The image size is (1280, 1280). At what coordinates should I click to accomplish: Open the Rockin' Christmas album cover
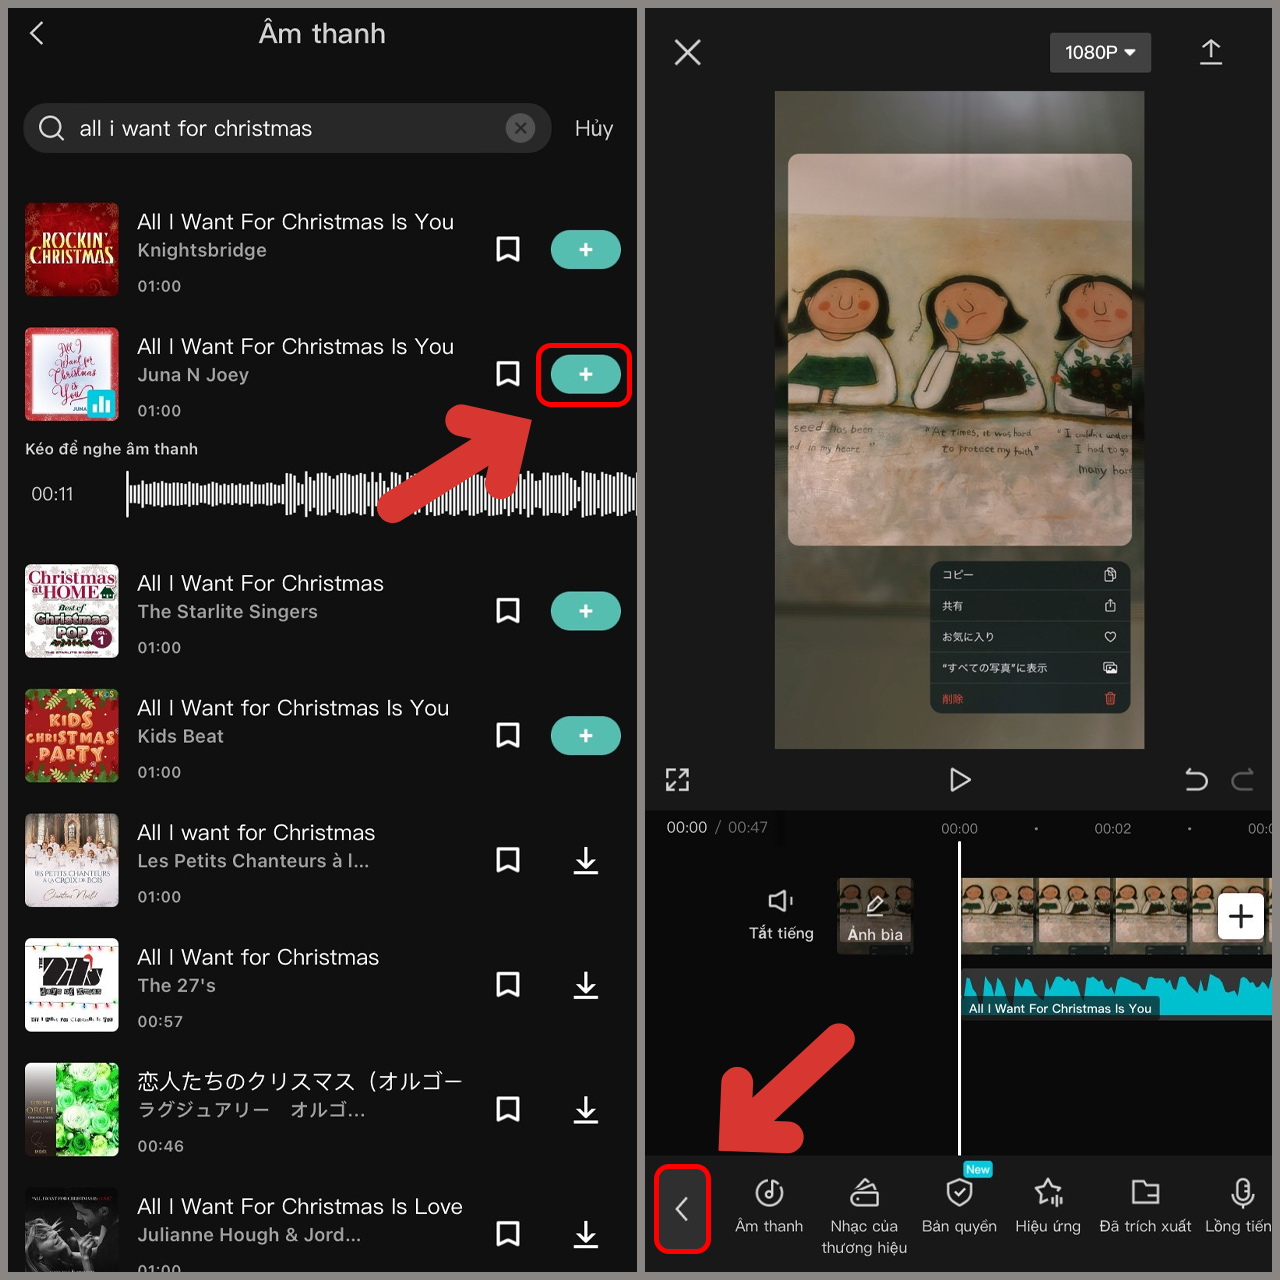point(72,250)
